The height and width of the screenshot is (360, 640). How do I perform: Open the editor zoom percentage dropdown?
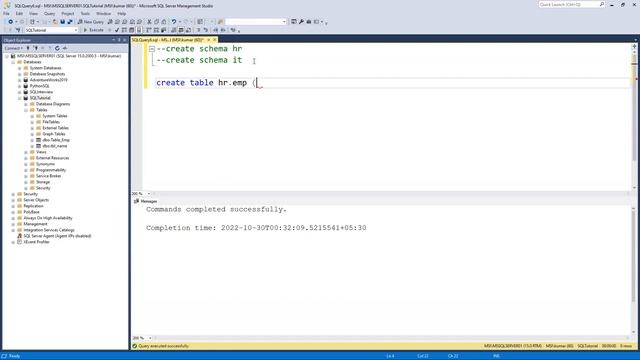tap(149, 193)
